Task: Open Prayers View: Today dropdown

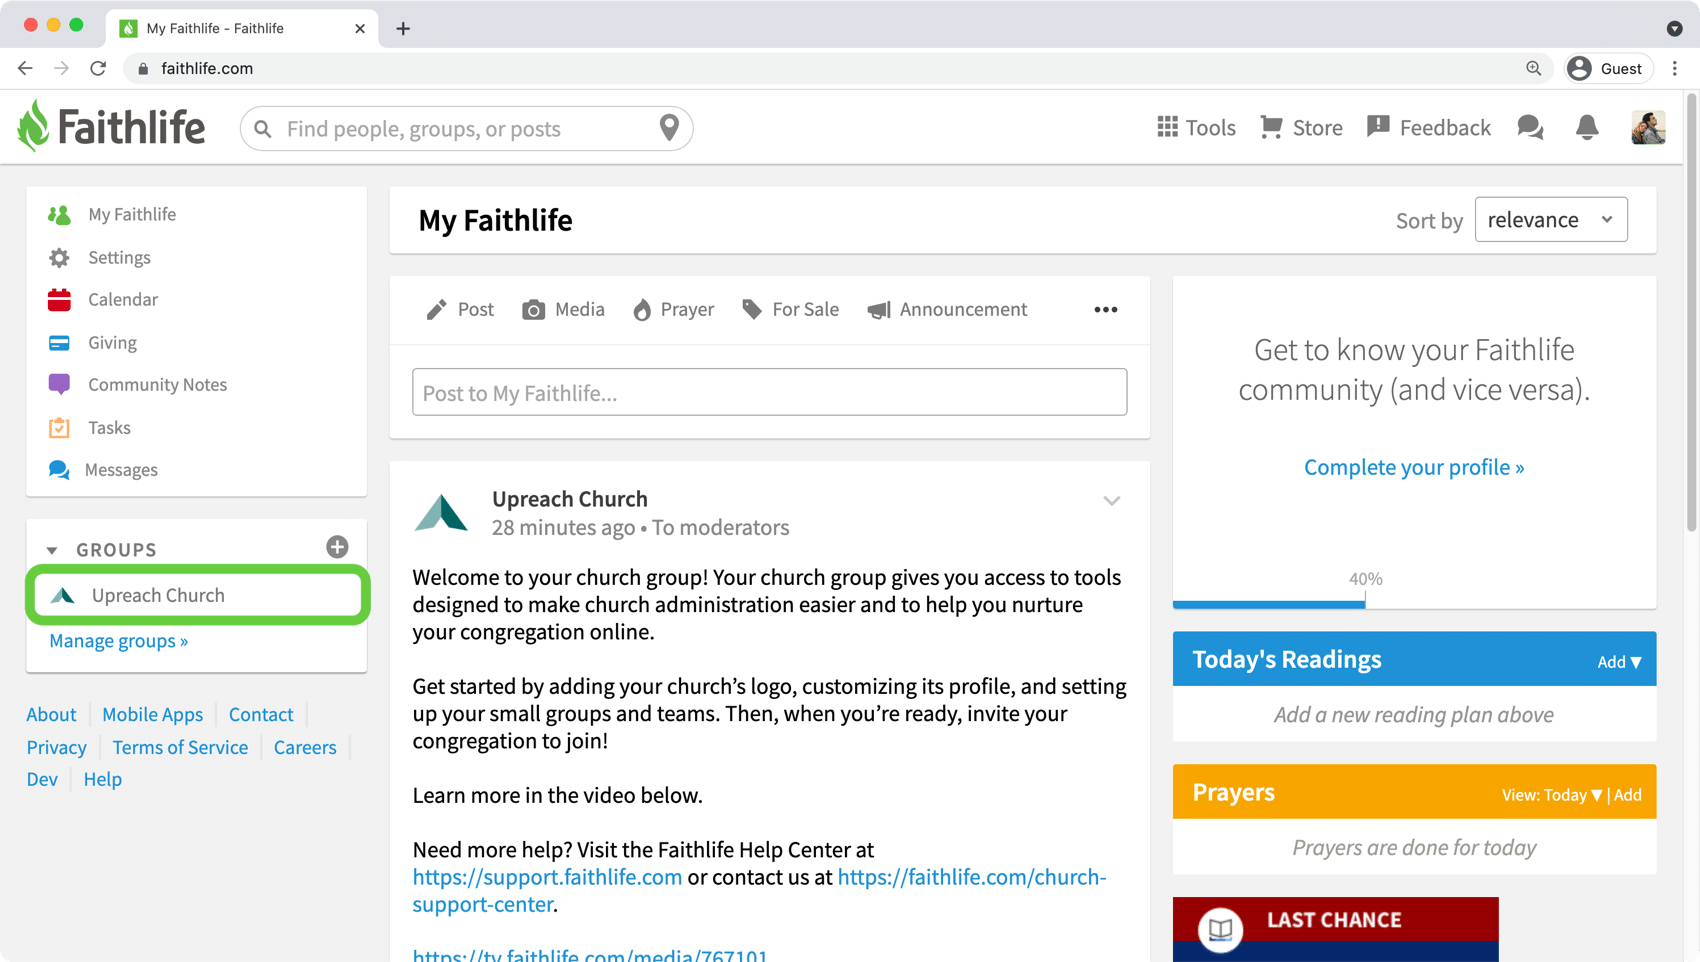Action: (1551, 795)
